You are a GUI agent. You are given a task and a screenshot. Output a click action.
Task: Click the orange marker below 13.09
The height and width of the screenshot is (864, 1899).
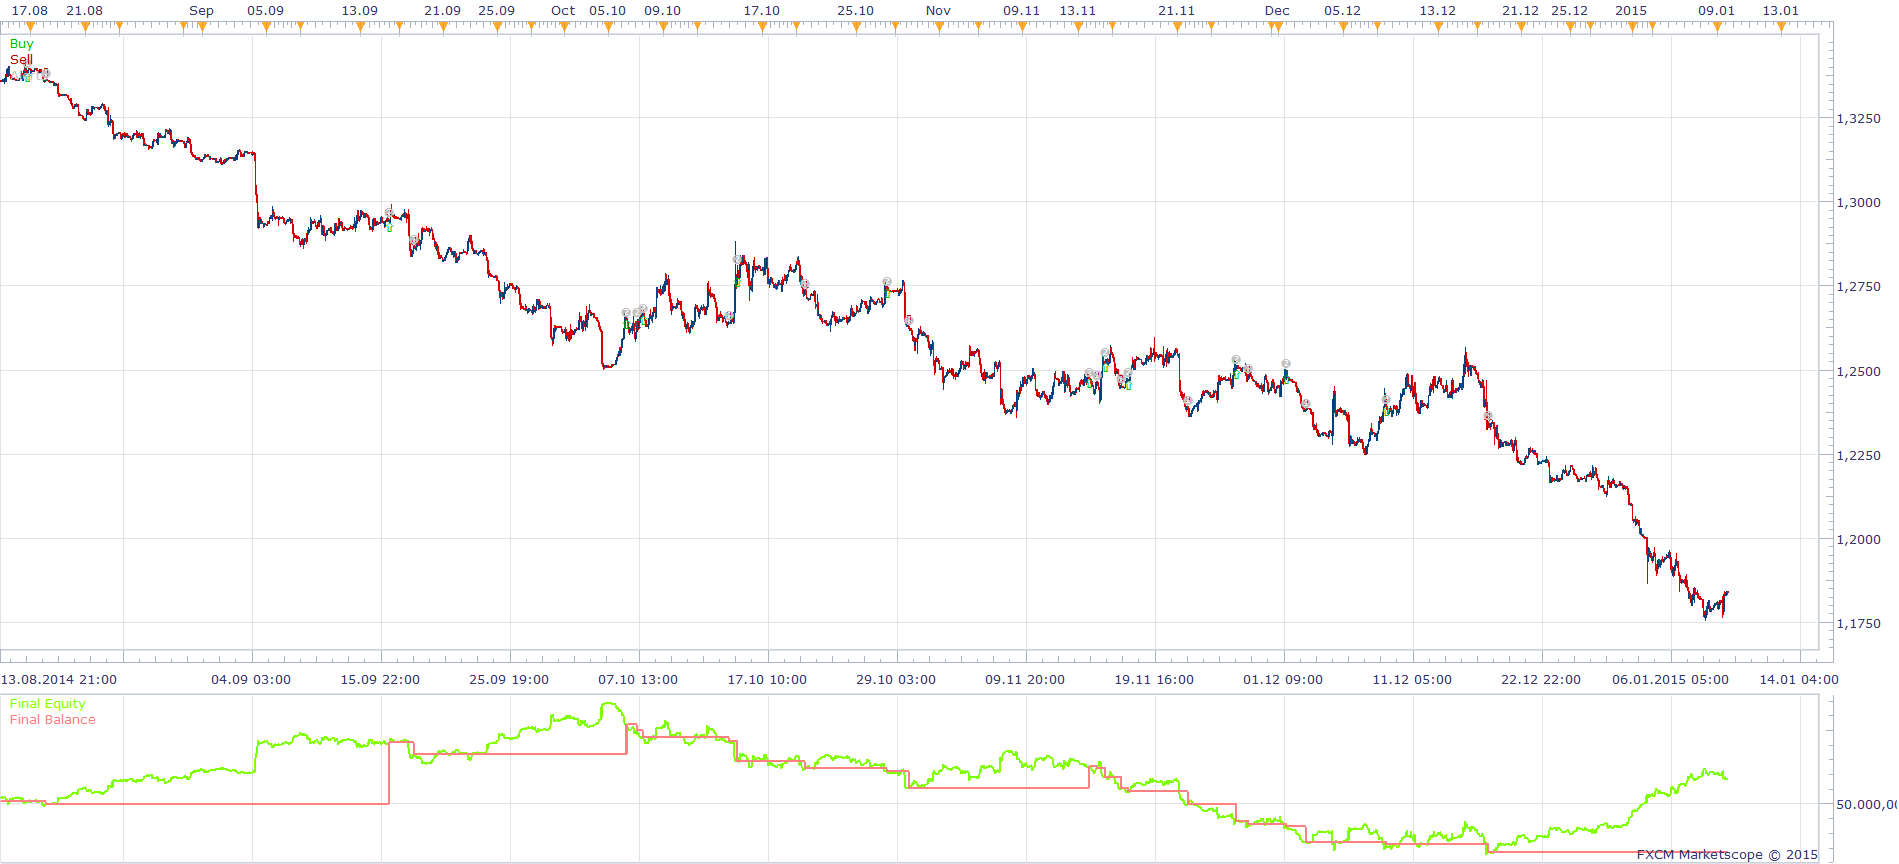pos(360,27)
